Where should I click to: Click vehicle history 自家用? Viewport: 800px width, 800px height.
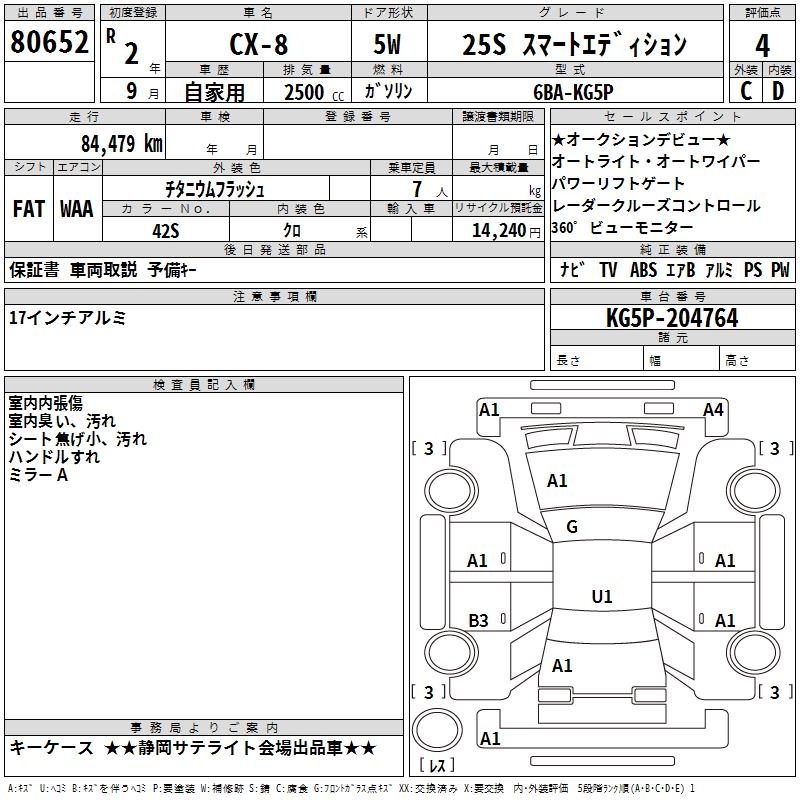(214, 92)
